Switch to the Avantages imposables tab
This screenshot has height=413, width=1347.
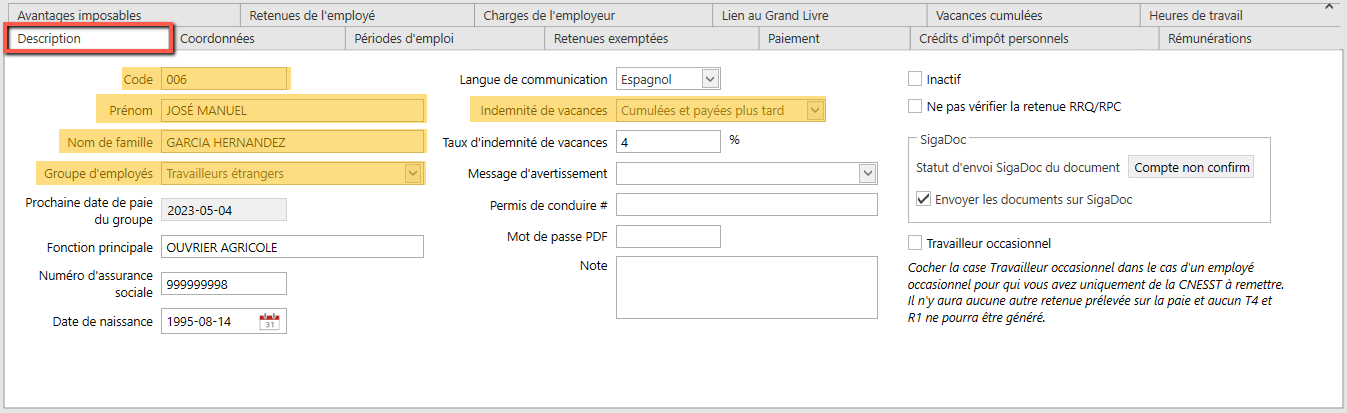(122, 15)
